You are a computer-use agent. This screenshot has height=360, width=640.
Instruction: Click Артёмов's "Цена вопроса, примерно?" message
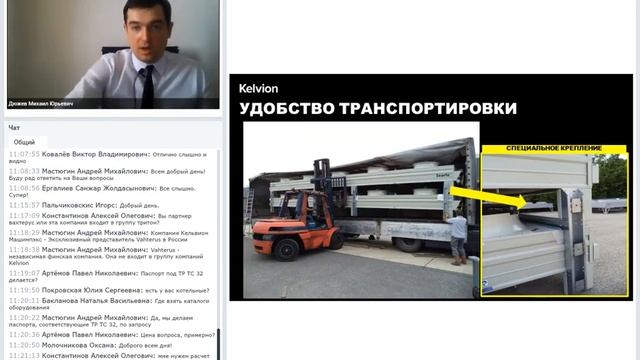[112, 335]
